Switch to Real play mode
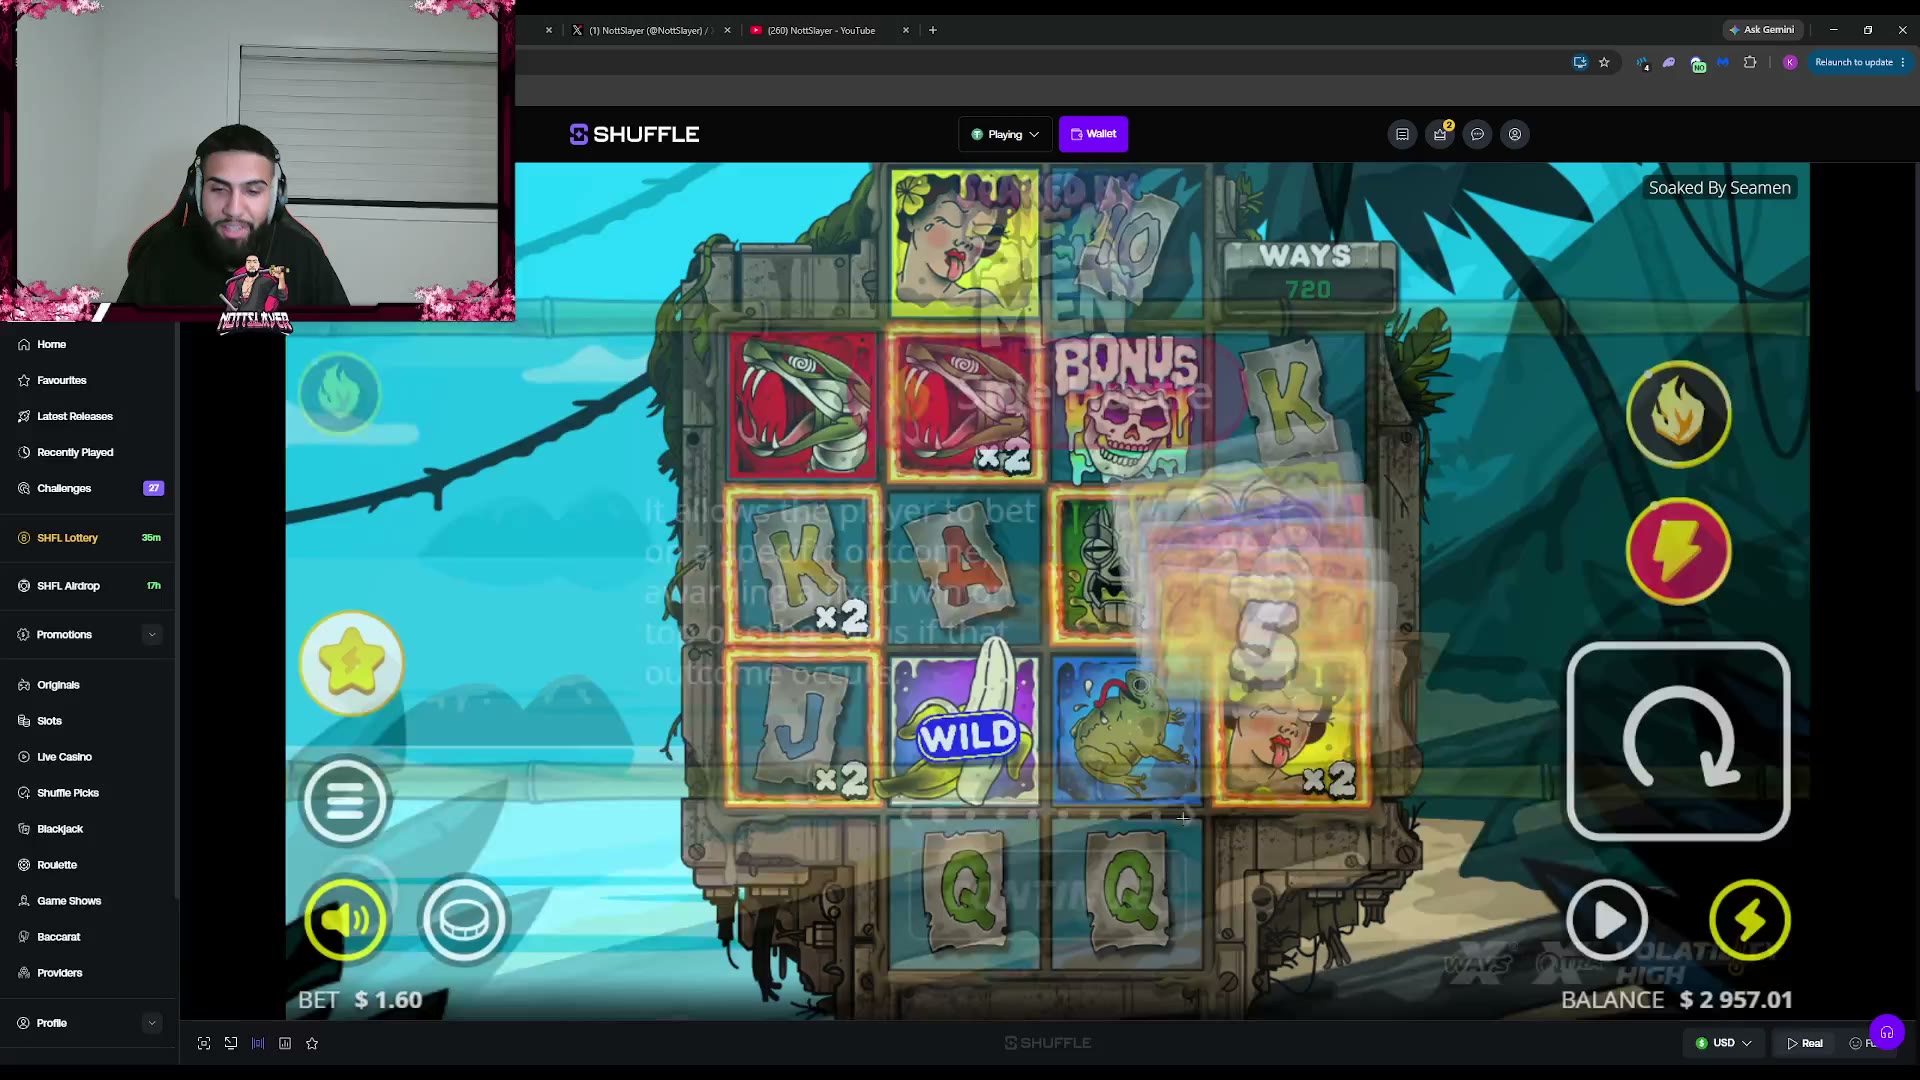This screenshot has width=1920, height=1080. (x=1804, y=1043)
